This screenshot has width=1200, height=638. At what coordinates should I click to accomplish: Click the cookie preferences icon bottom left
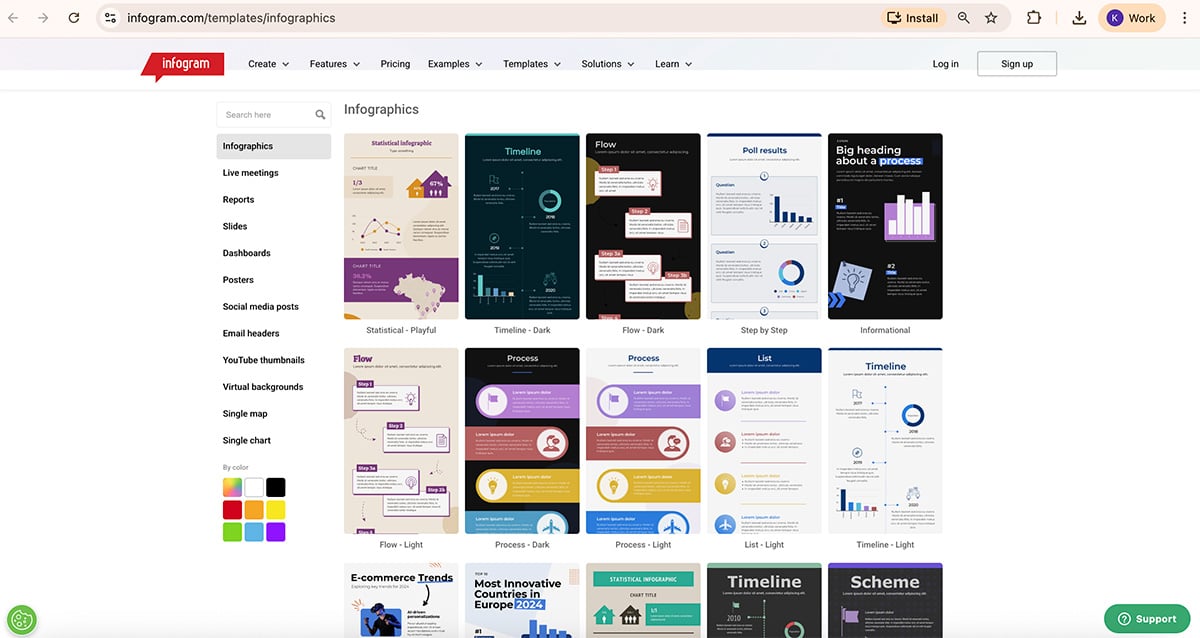coord(22,619)
